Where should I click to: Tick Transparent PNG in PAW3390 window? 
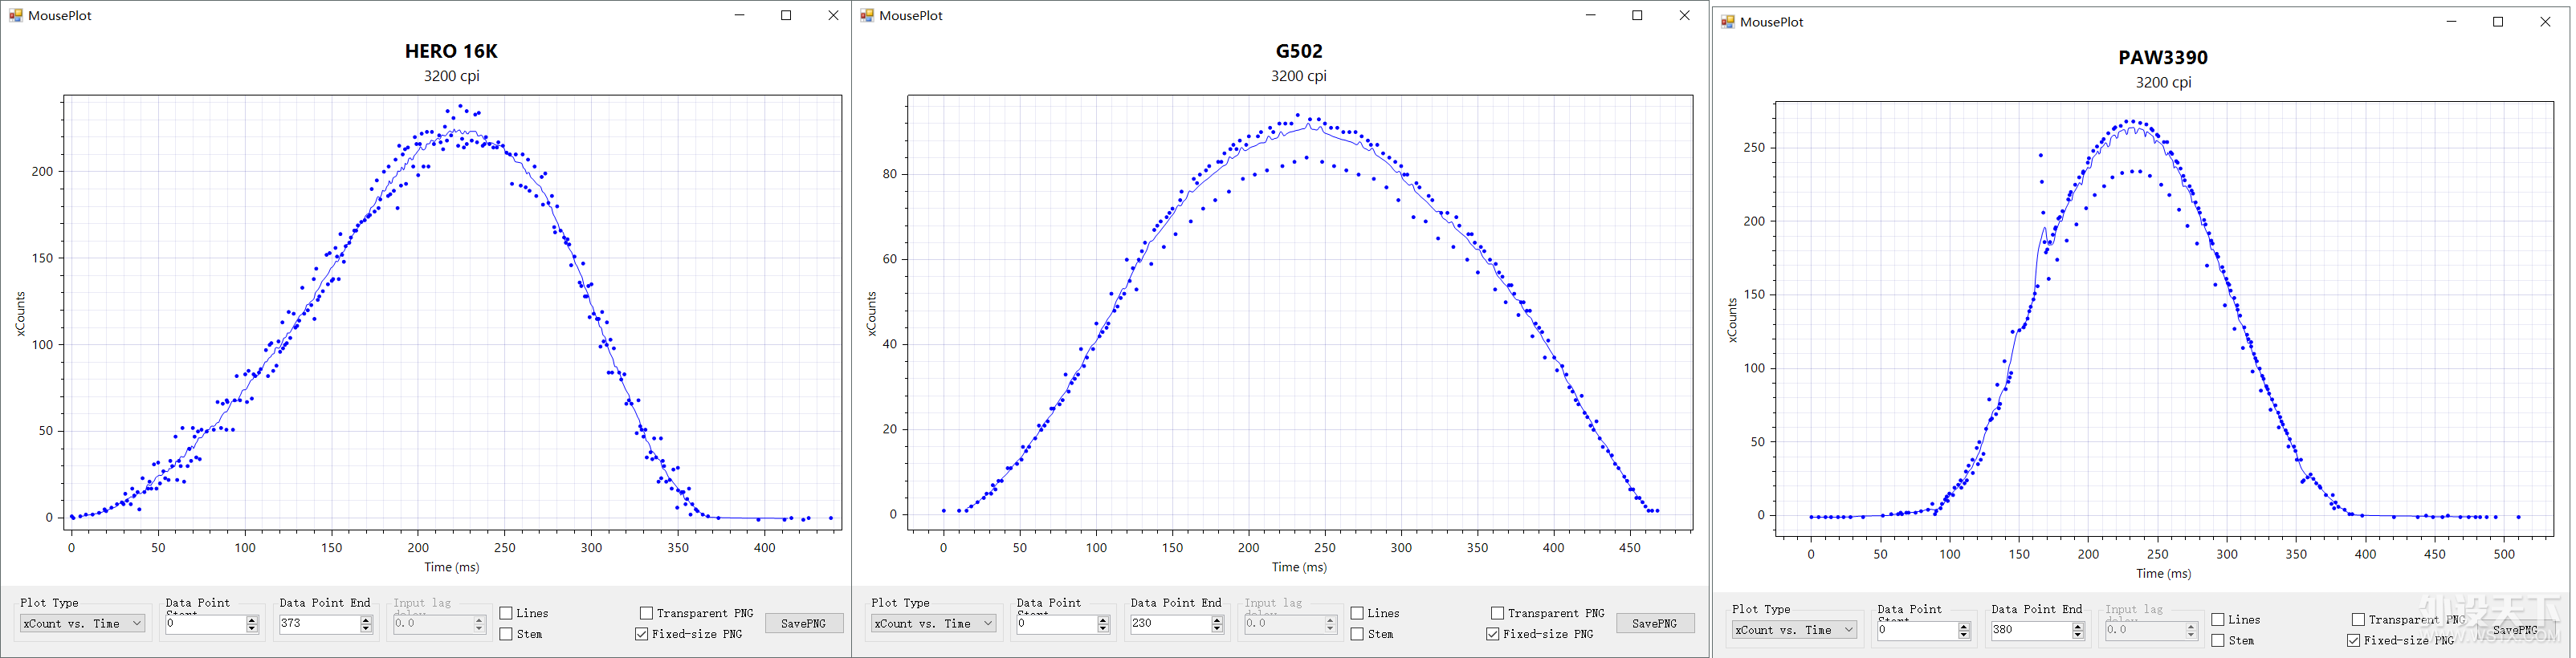point(2358,620)
